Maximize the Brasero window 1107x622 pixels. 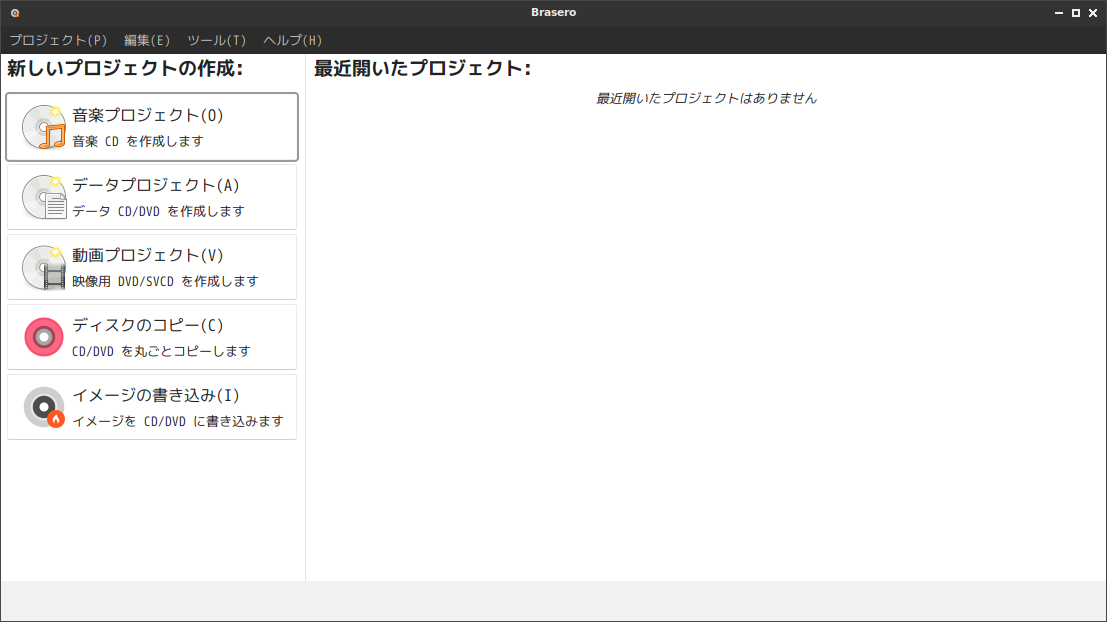pos(1076,13)
